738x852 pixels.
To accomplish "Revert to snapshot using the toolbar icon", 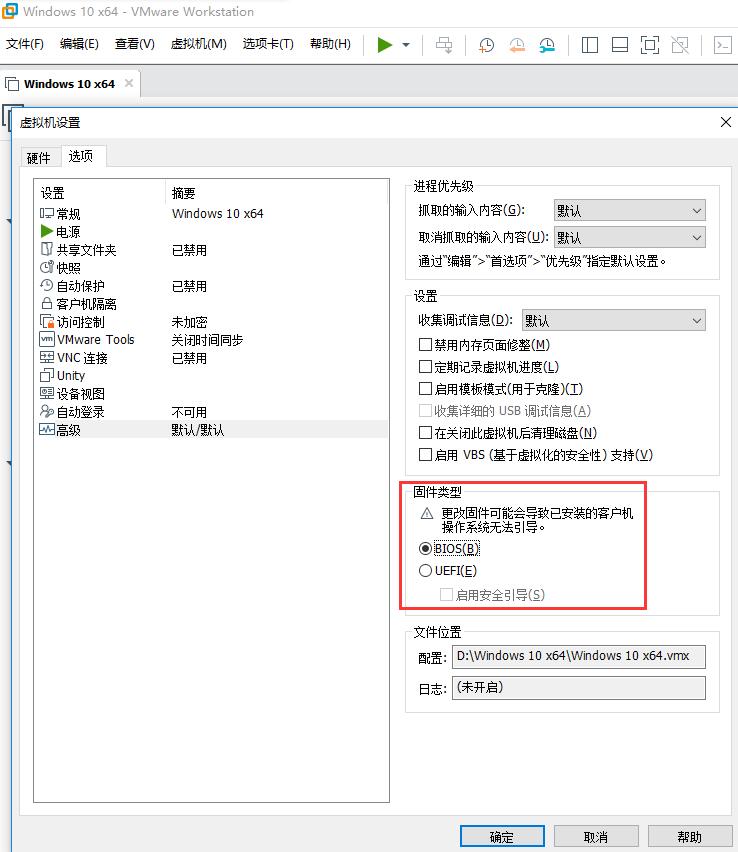I will click(x=517, y=45).
